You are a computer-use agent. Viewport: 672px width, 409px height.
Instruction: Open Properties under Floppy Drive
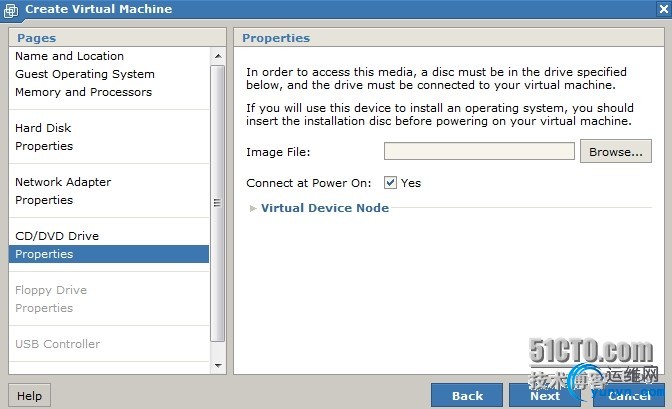(x=44, y=308)
